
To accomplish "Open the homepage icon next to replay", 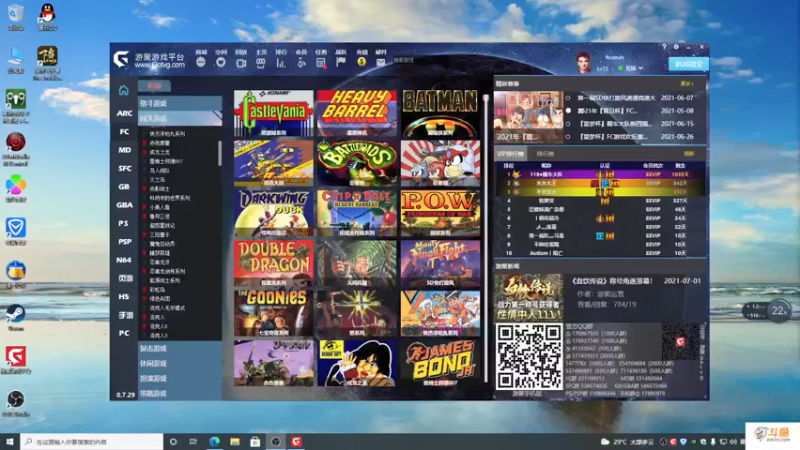I will point(261,63).
